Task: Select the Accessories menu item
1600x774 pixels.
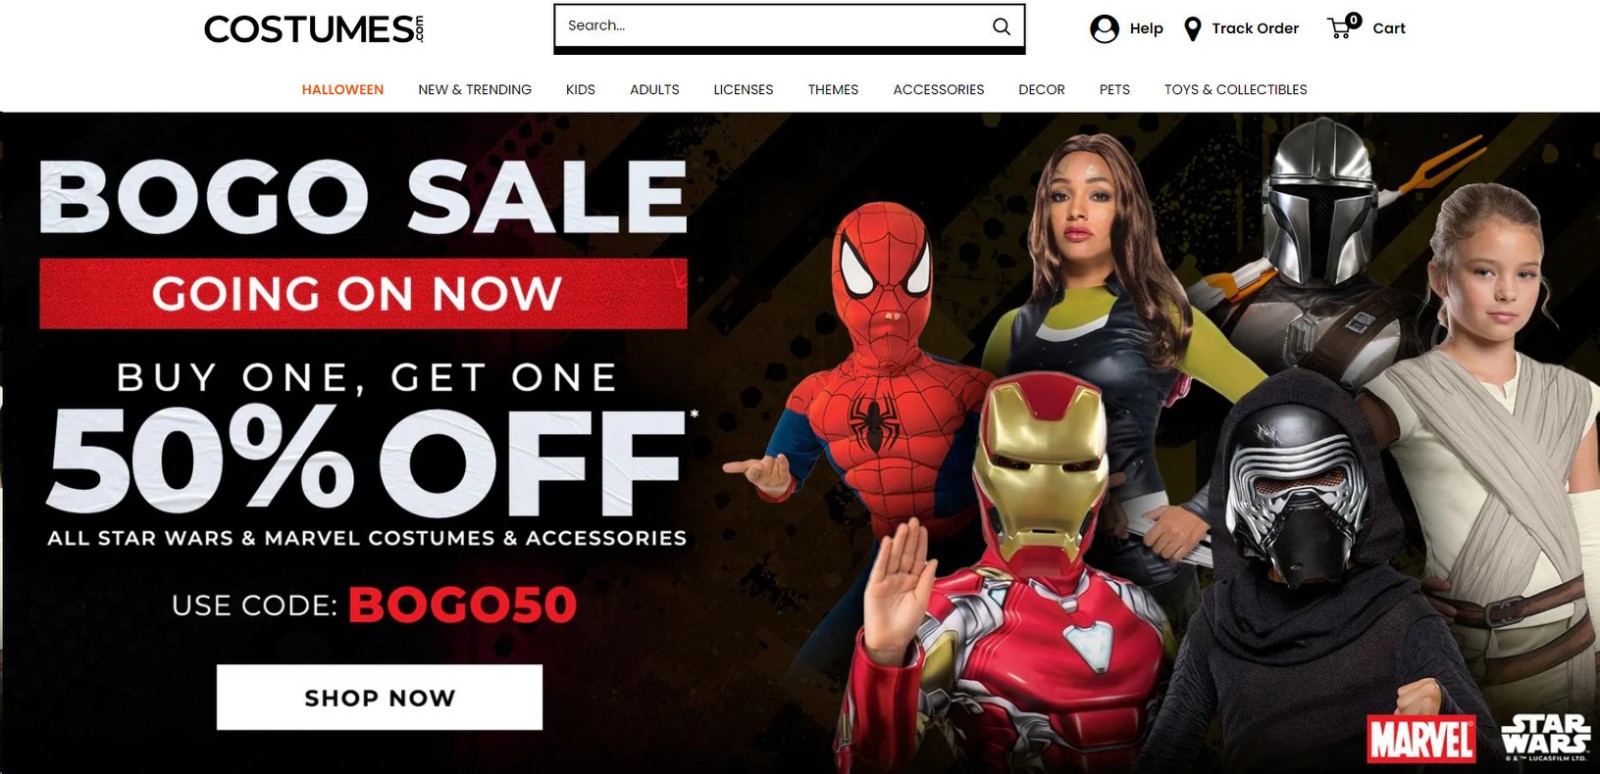Action: pos(938,89)
